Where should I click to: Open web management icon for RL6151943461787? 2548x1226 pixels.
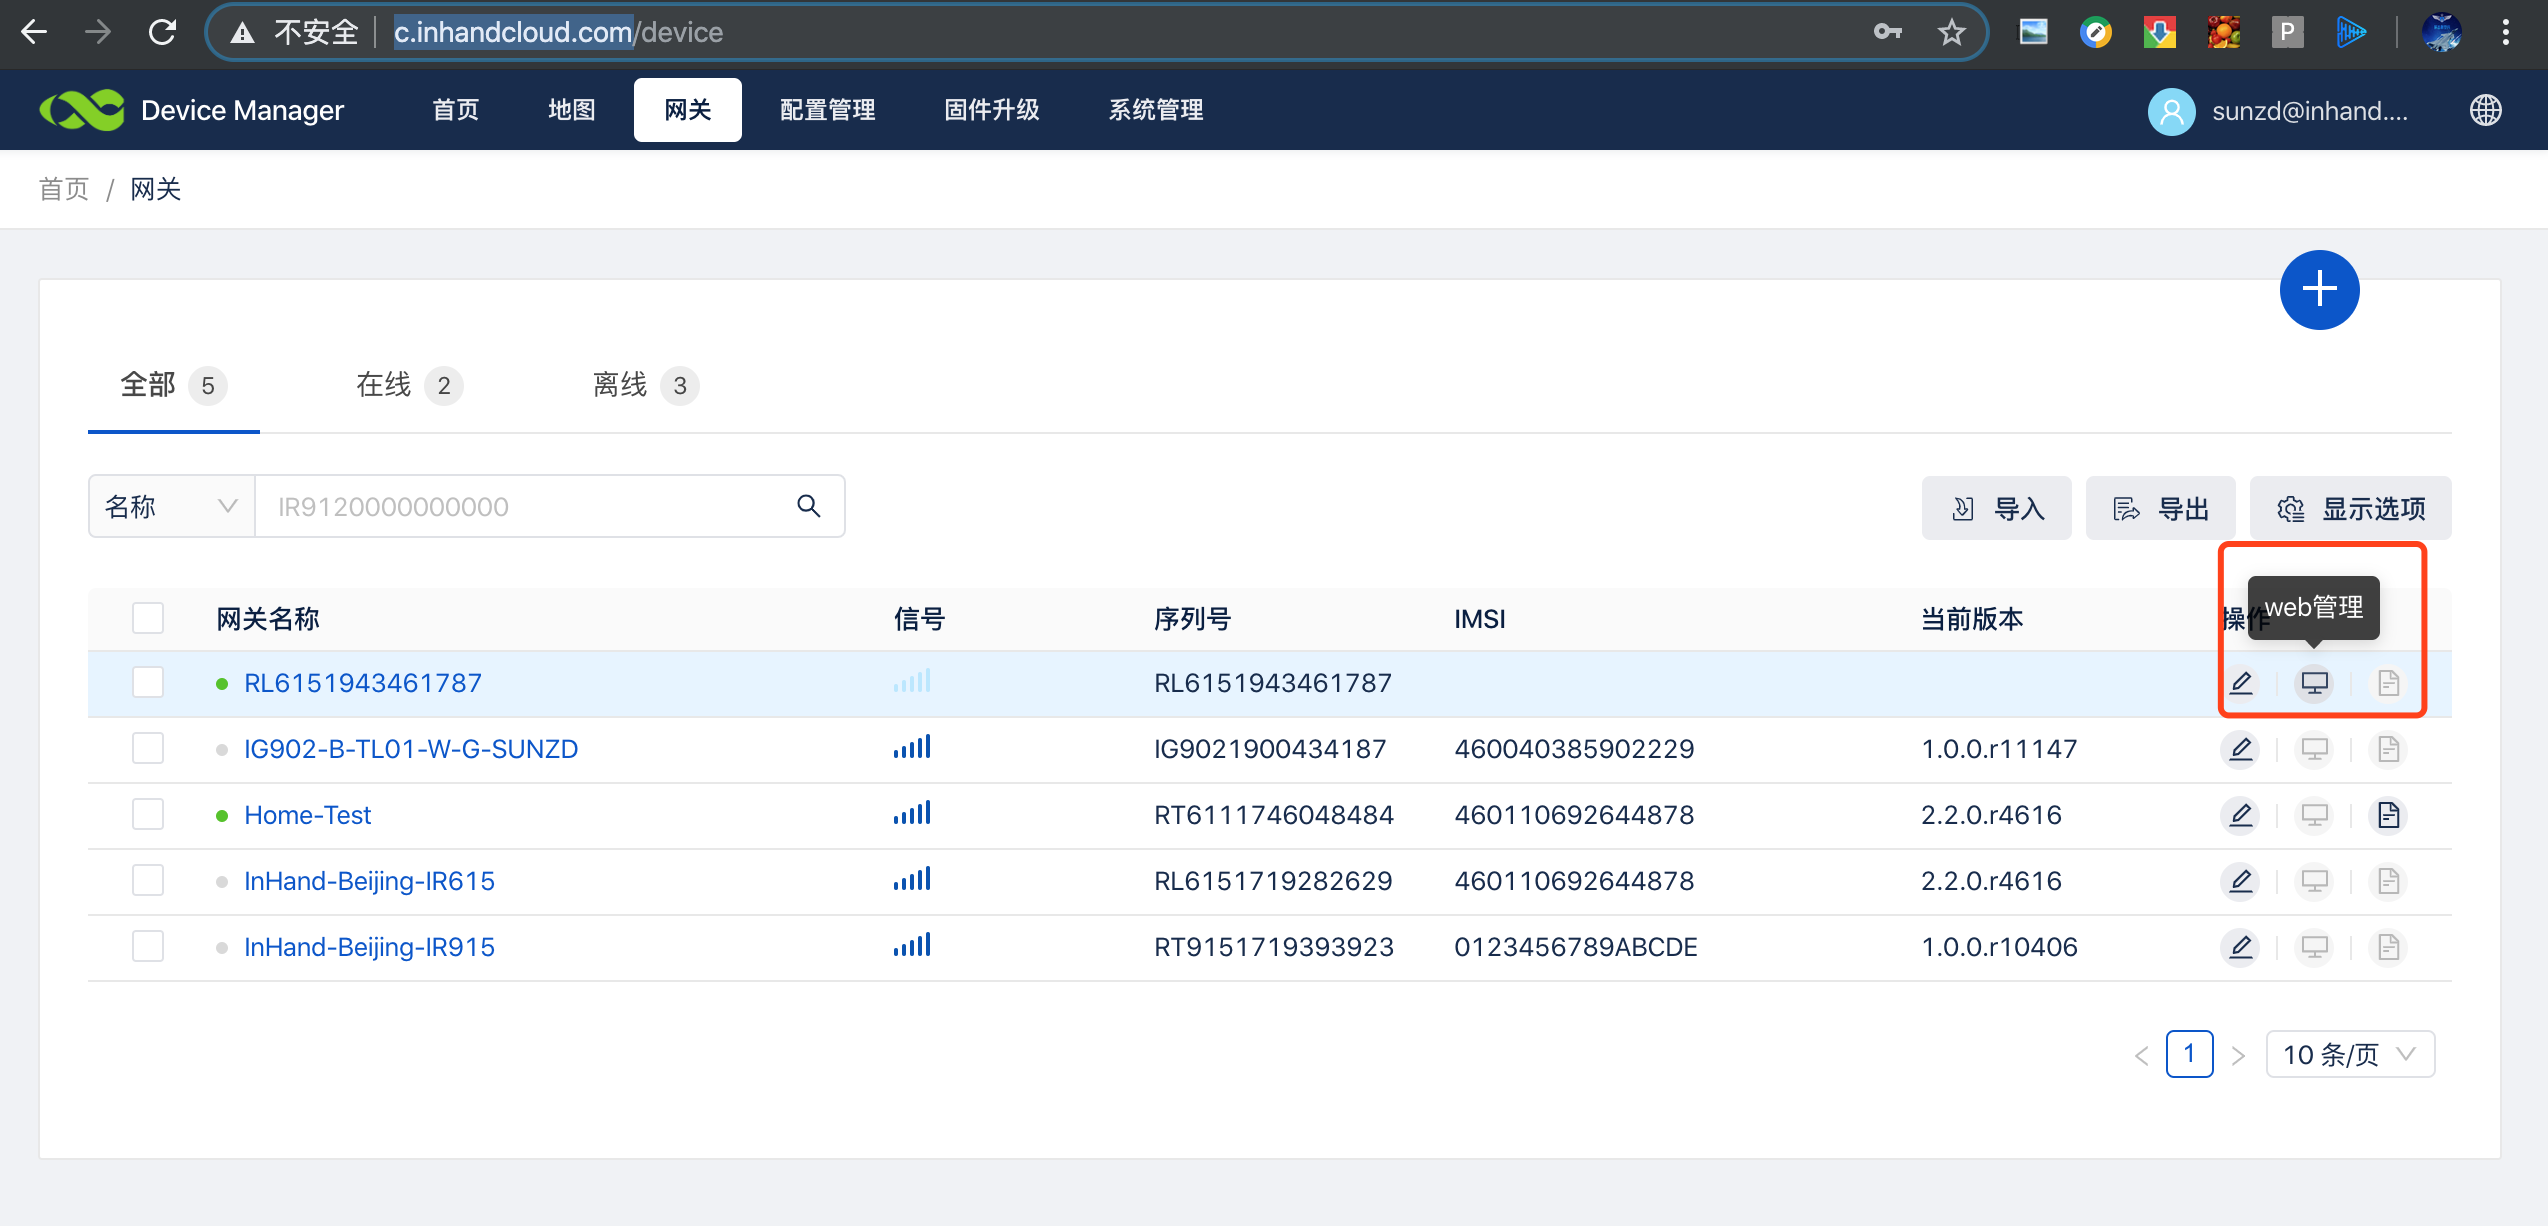[x=2314, y=683]
